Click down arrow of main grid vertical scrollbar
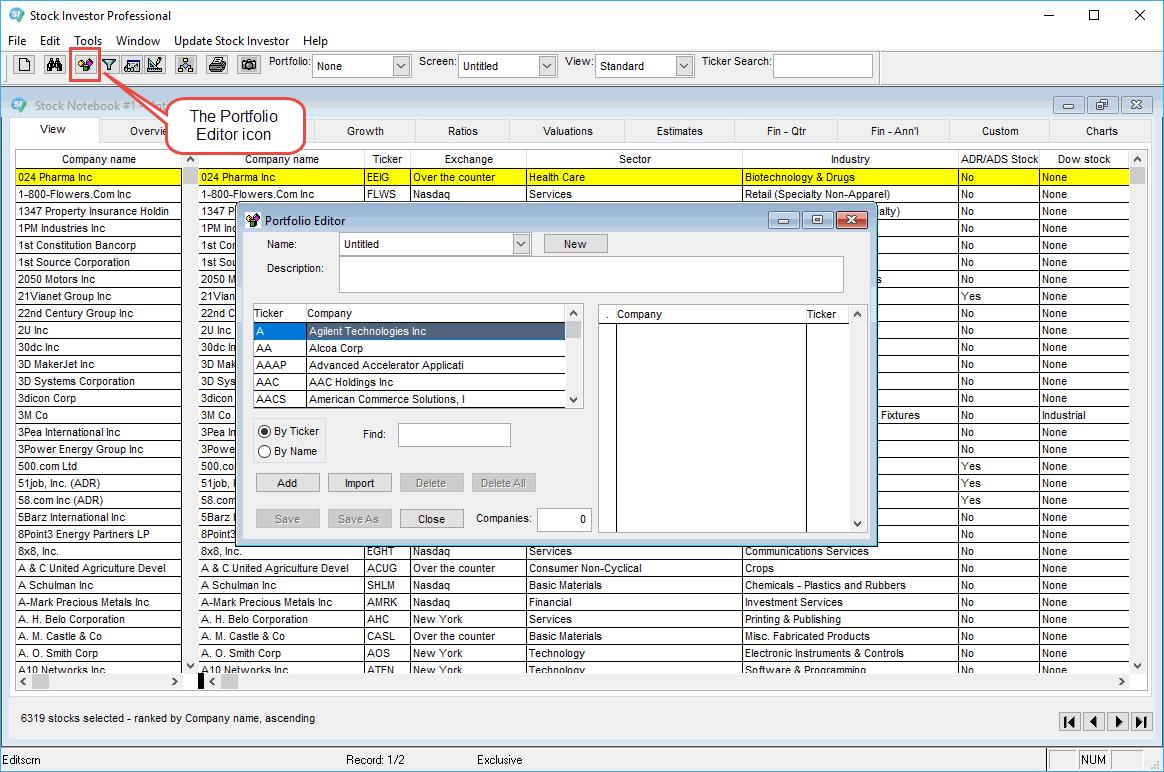 click(x=1137, y=667)
